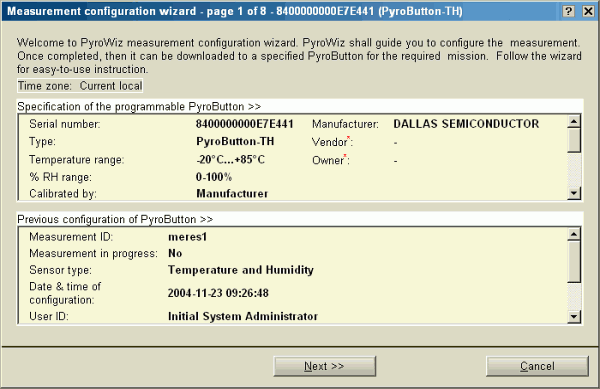Viewport: 600px width, 389px height.
Task: Click the scrollbar track below previous configuration thumb
Action: 574,296
